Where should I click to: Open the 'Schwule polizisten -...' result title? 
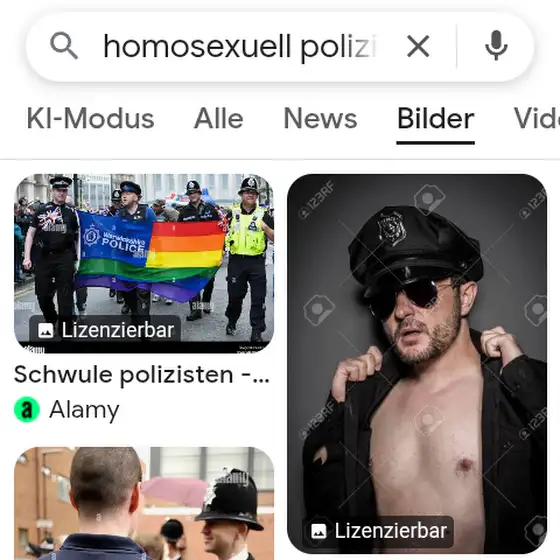tap(142, 375)
